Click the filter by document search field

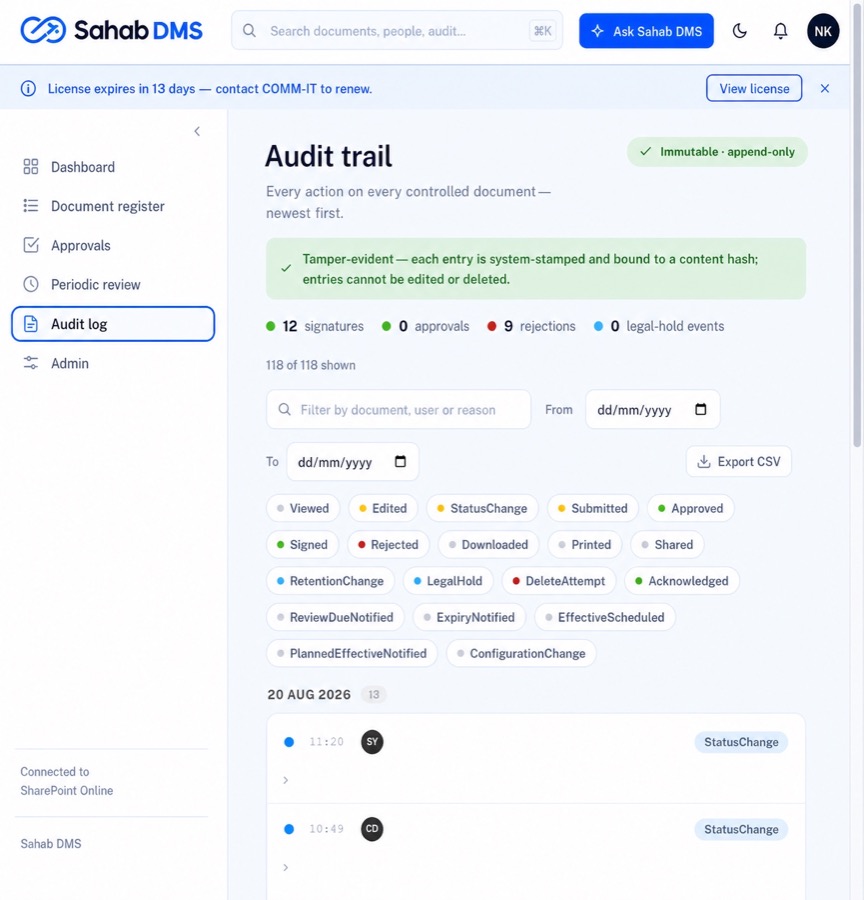click(x=398, y=409)
